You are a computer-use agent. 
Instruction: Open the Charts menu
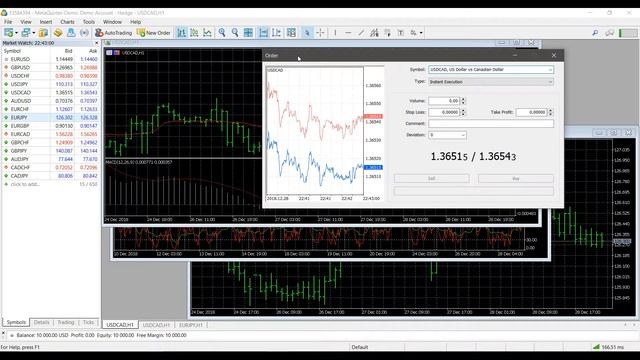(67, 22)
